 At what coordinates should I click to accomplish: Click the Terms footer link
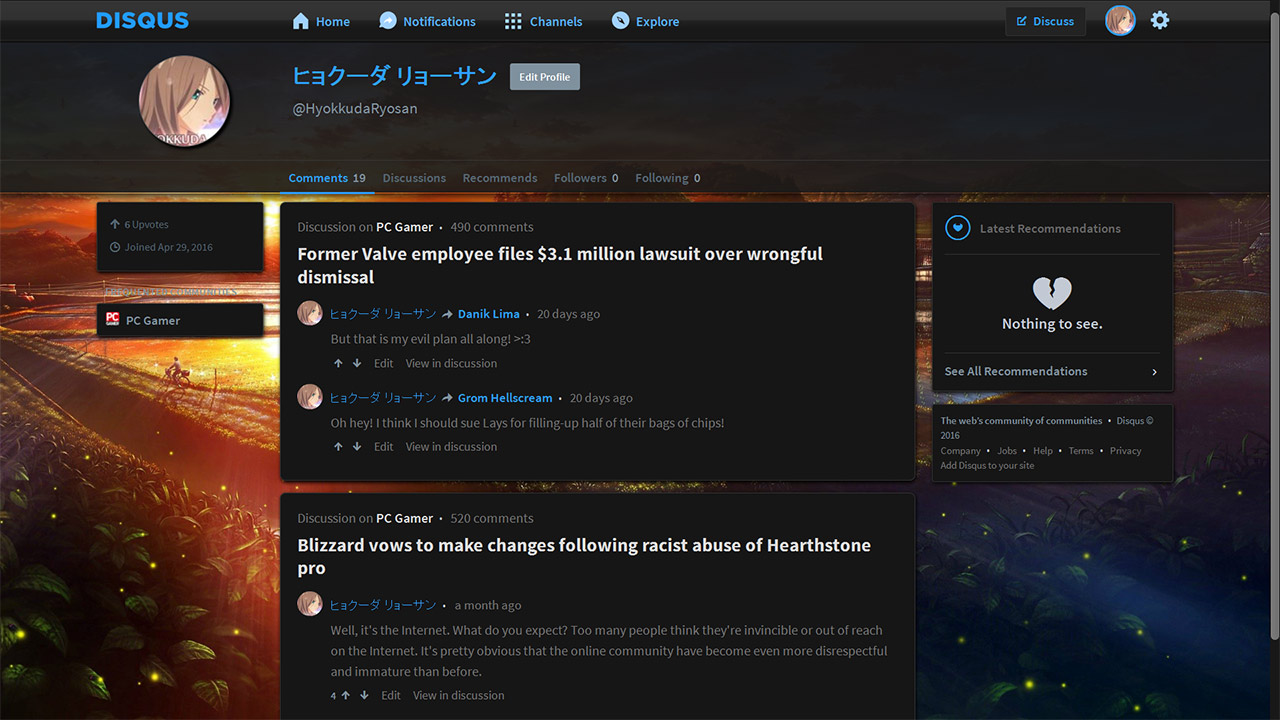point(1081,451)
